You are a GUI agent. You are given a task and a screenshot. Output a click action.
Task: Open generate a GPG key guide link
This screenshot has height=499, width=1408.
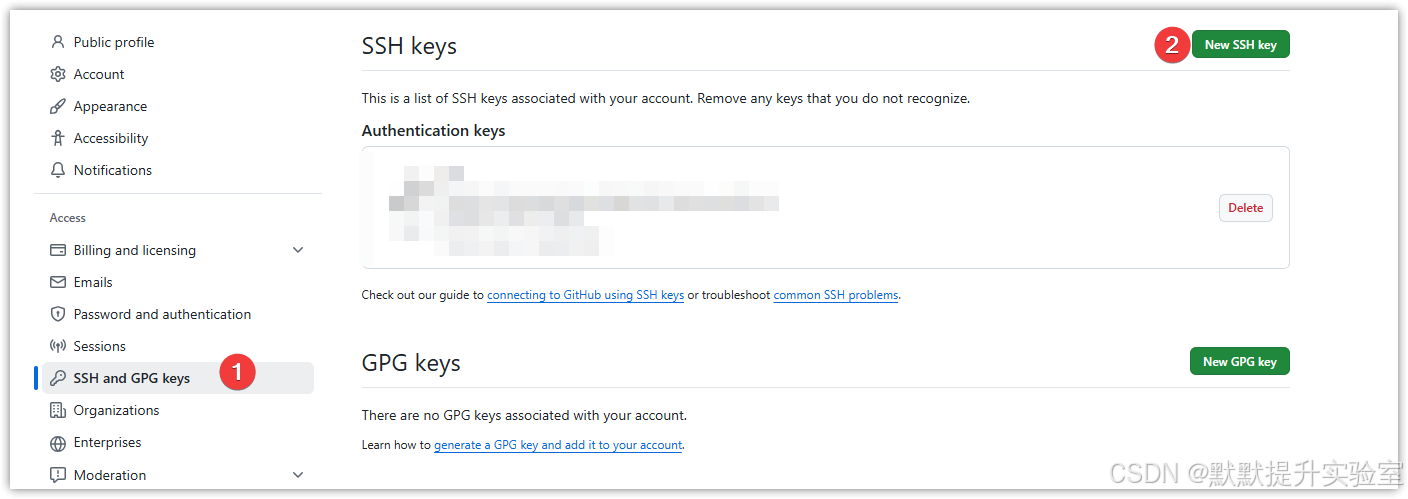coord(558,445)
